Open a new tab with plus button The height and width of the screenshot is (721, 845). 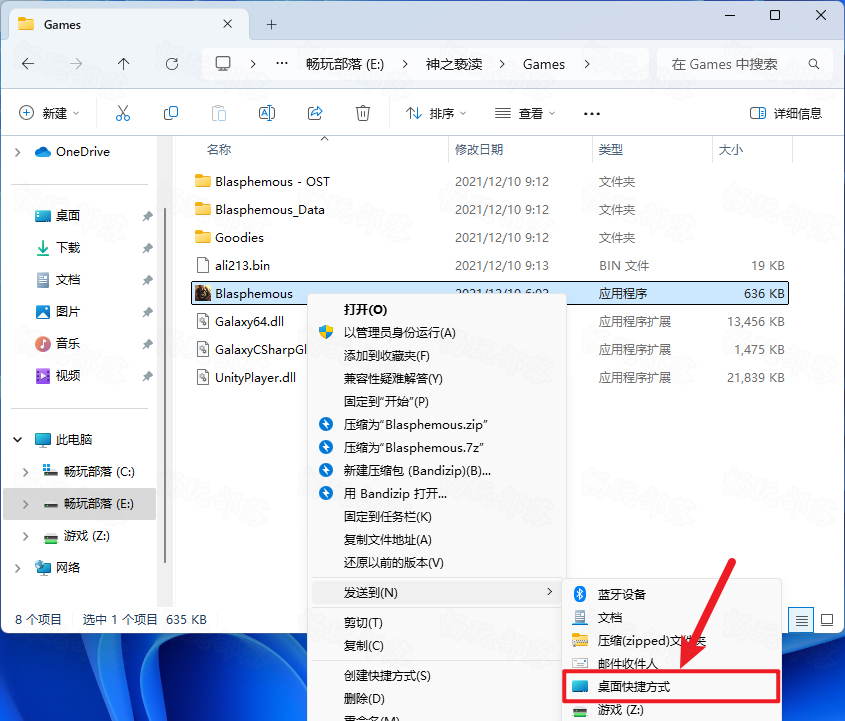coord(272,24)
